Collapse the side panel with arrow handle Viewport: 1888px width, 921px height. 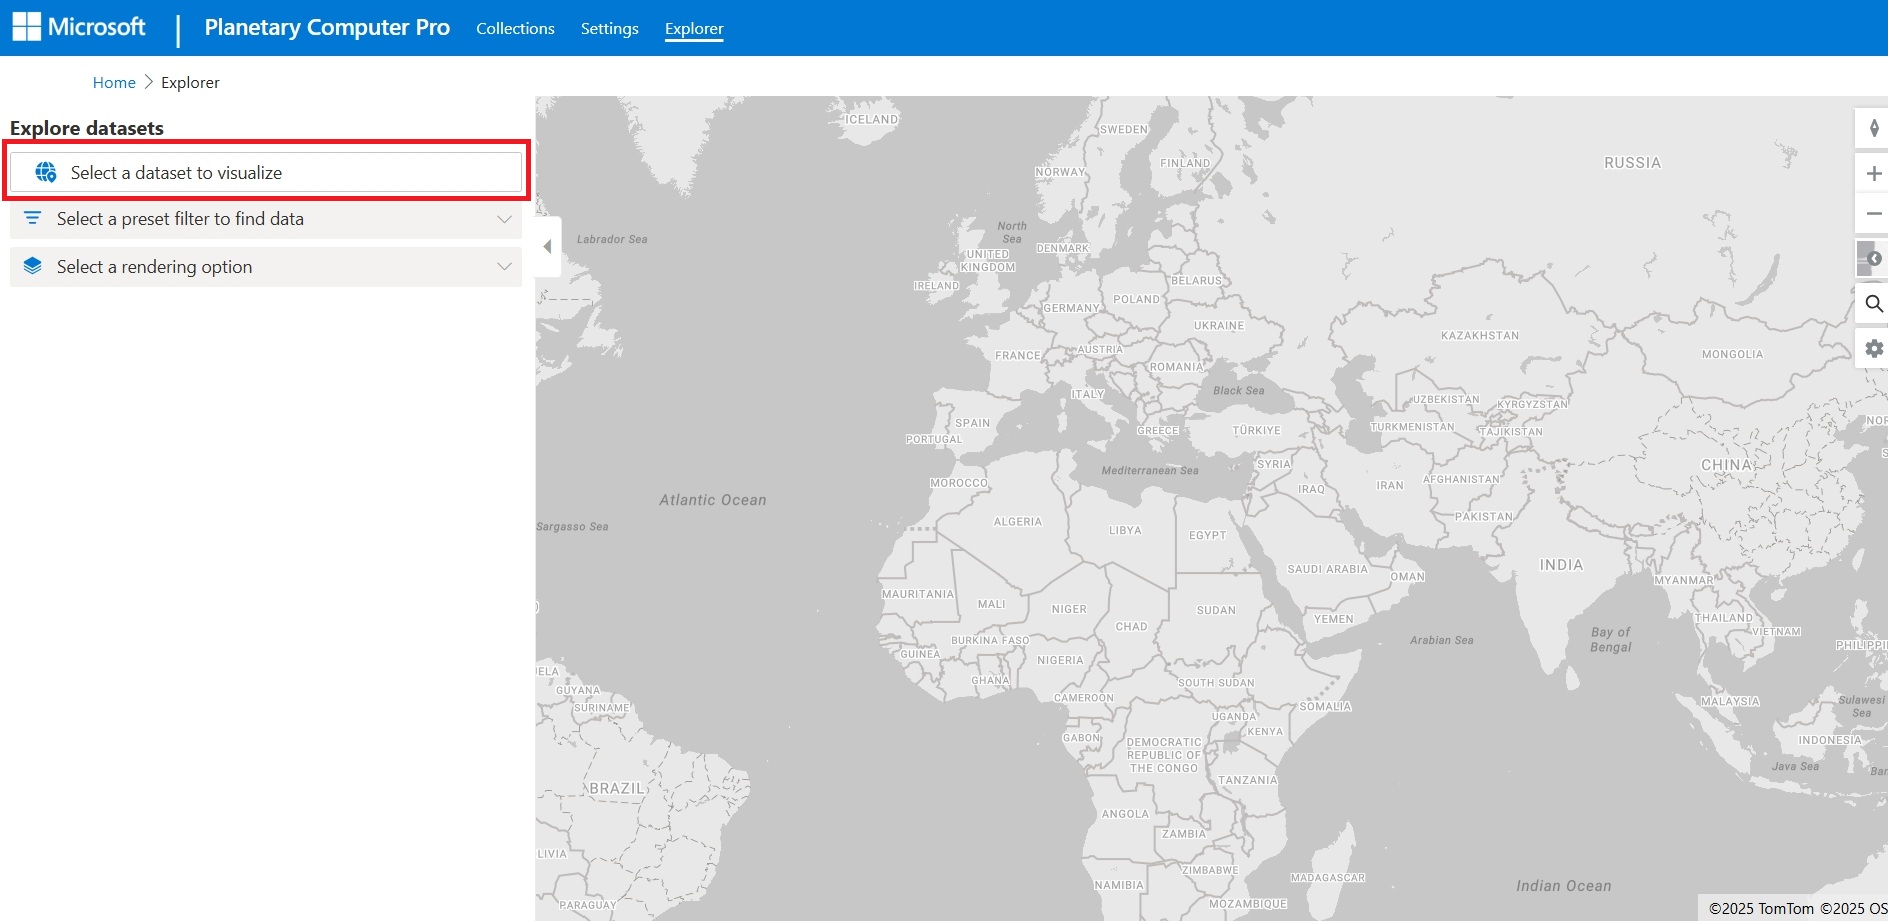[x=547, y=246]
